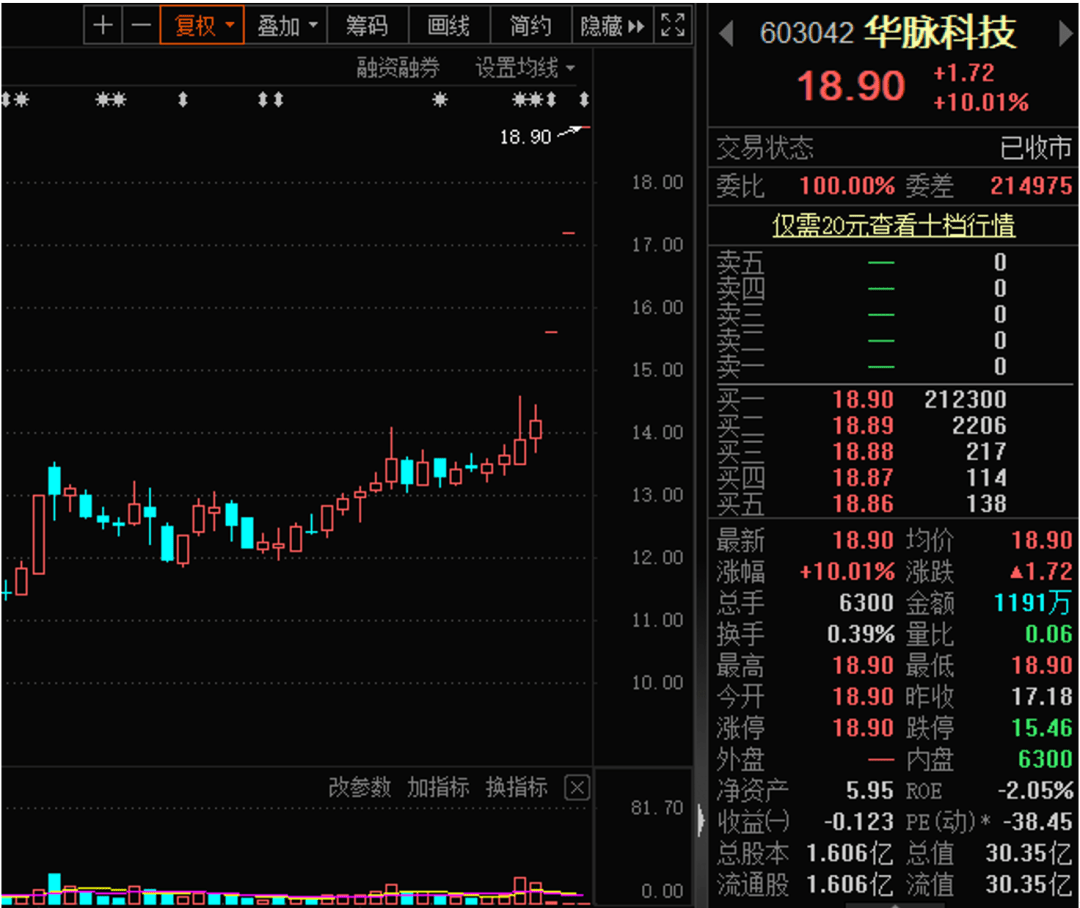The image size is (1080, 908).
Task: Close the volume indicator sub-panel
Action: tap(577, 787)
